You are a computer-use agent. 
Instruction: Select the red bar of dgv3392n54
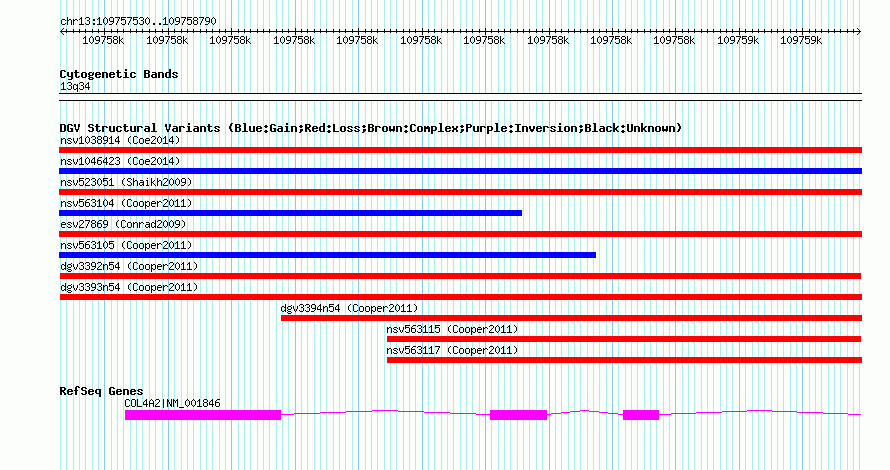460,276
